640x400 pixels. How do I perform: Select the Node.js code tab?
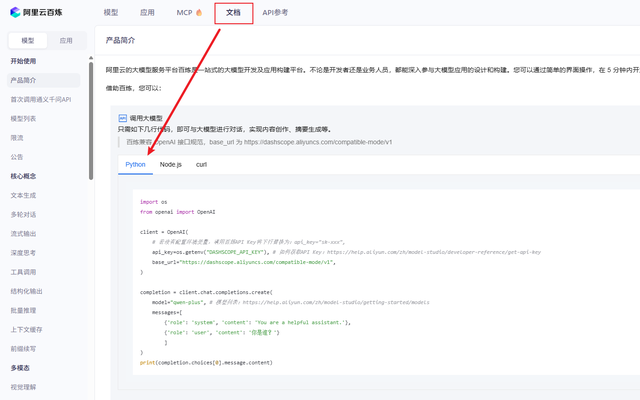pos(171,164)
